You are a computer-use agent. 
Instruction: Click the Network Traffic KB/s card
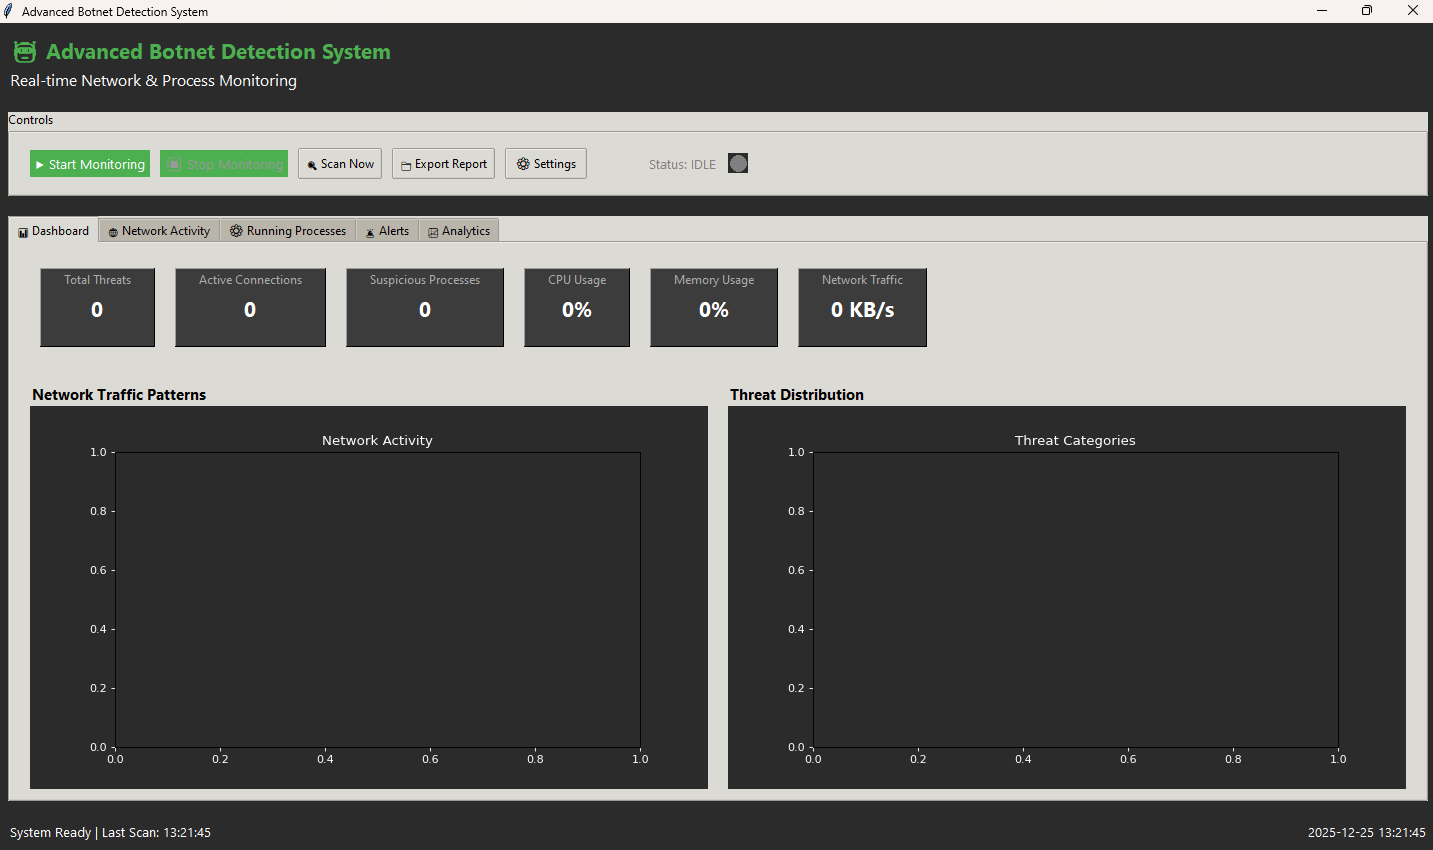click(862, 307)
